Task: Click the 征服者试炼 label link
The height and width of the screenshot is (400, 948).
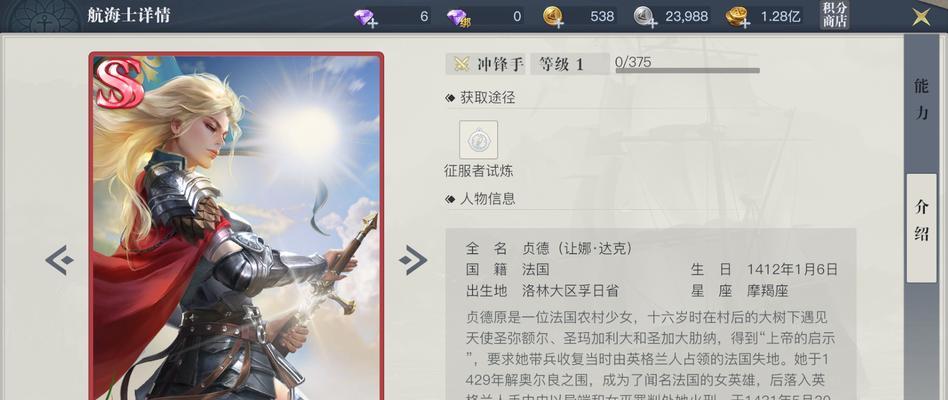Action: 478,171
